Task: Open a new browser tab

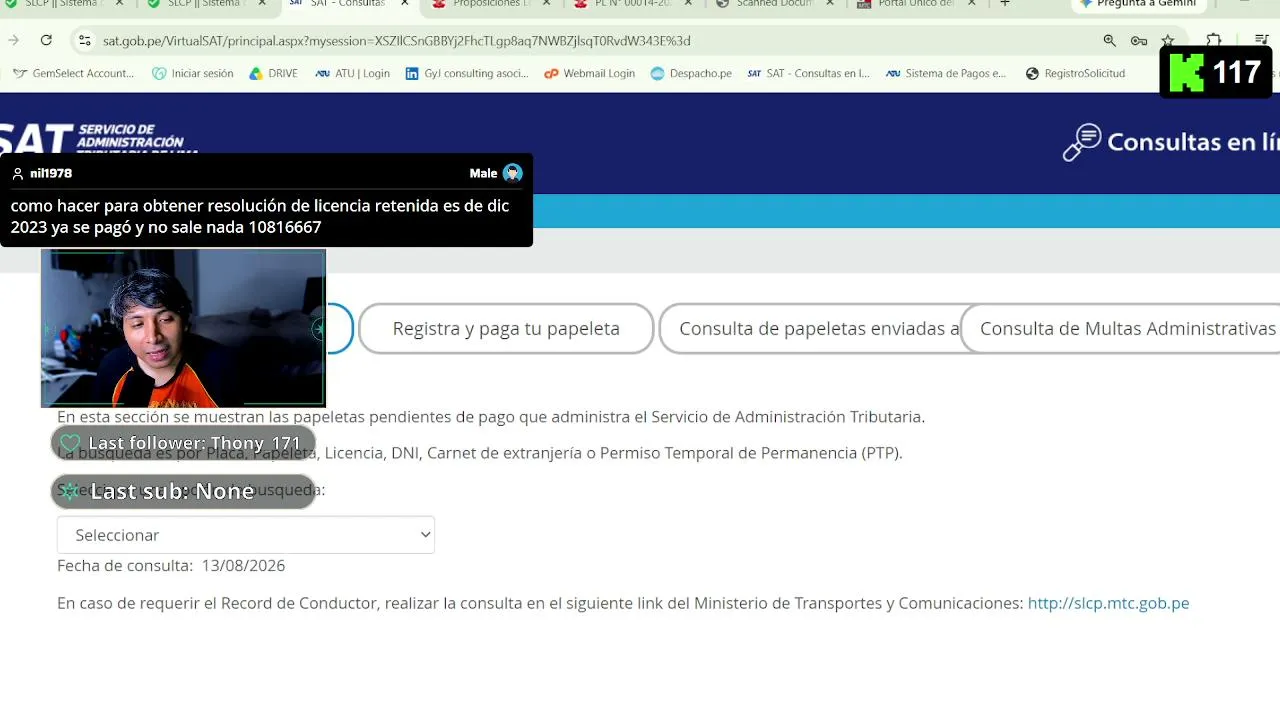Action: [1005, 3]
